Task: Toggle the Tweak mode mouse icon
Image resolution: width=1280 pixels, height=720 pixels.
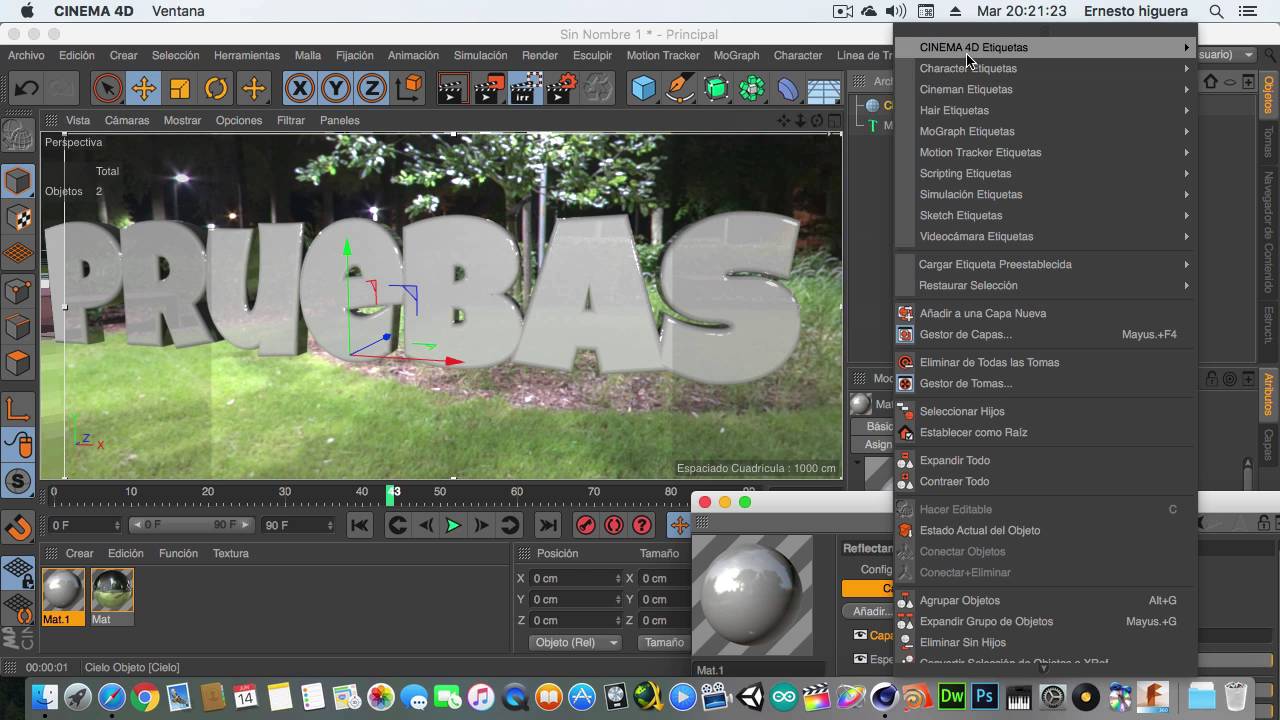Action: pyautogui.click(x=18, y=445)
